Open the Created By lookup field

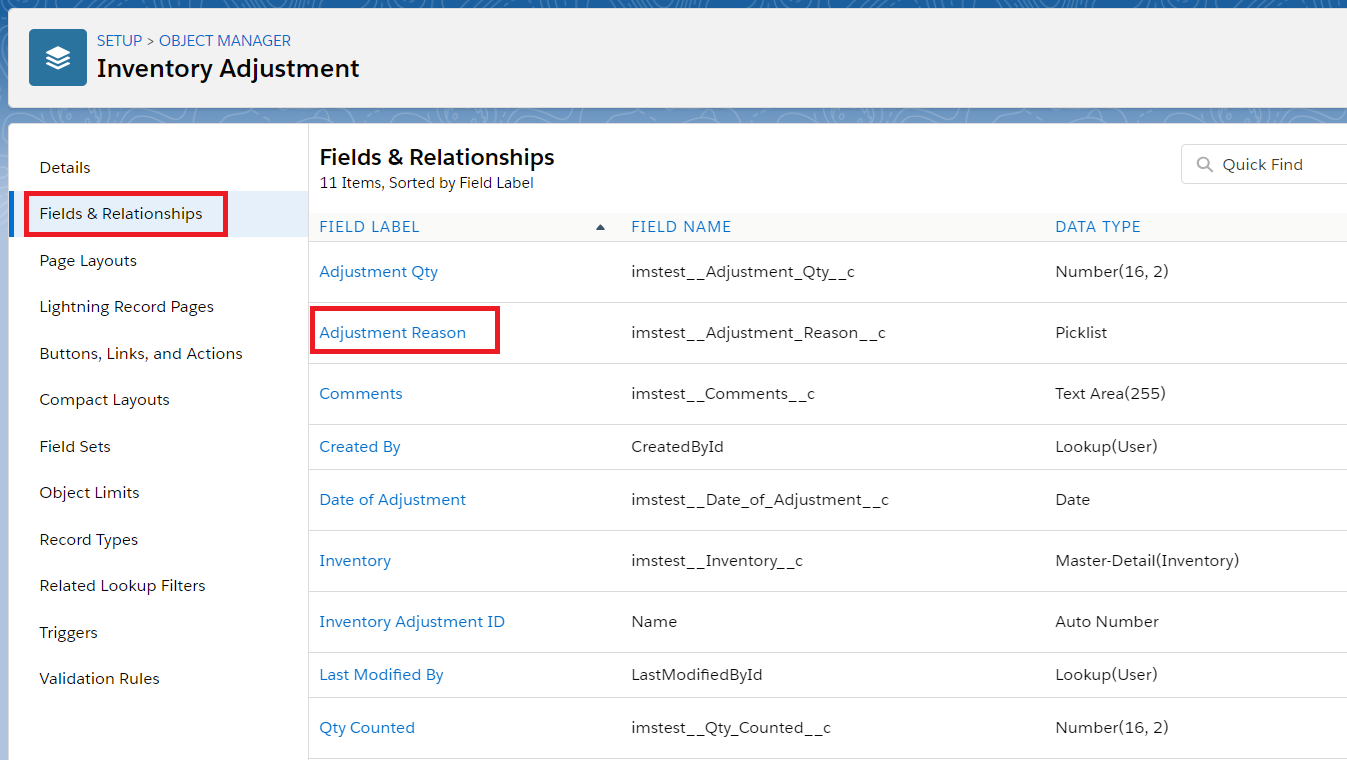point(359,446)
